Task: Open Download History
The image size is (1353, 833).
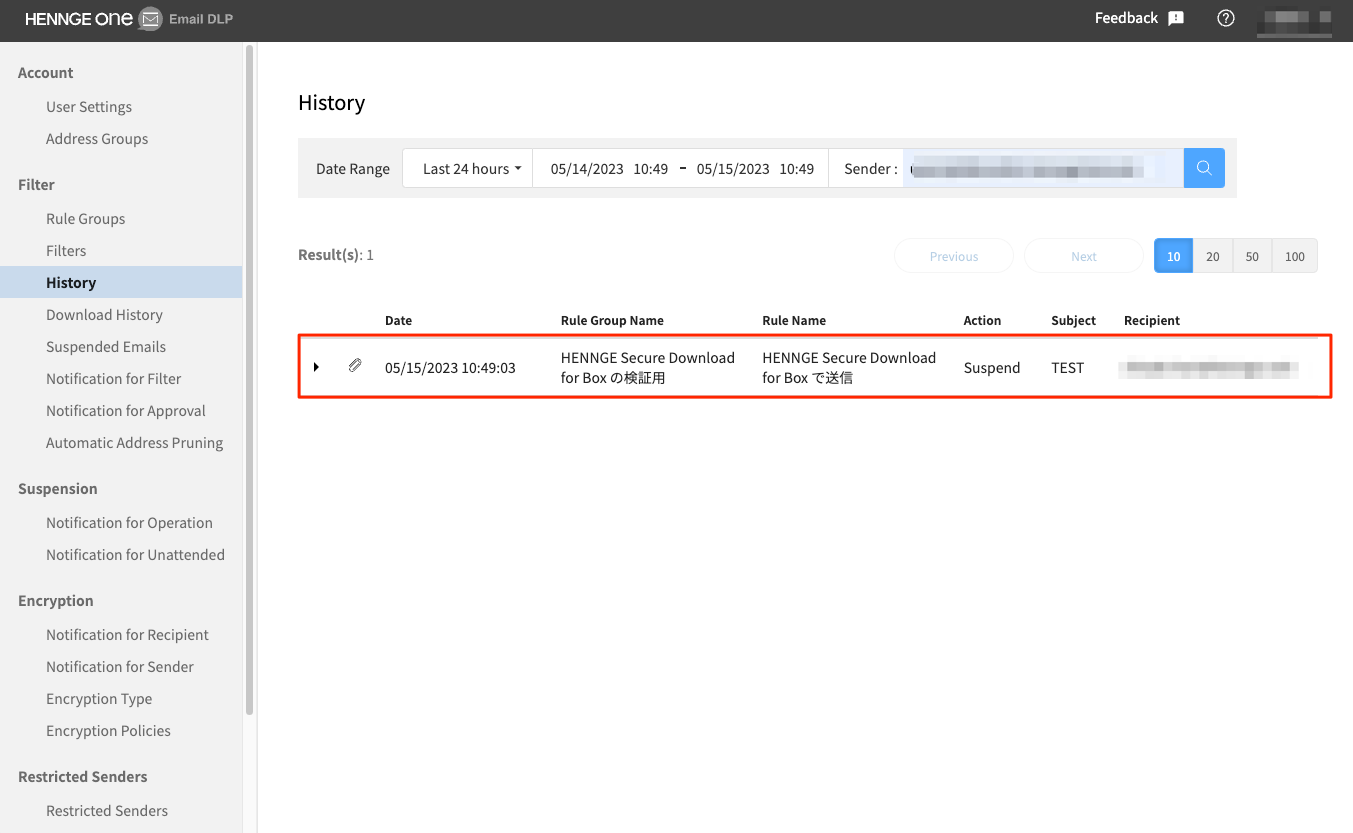Action: pos(104,315)
